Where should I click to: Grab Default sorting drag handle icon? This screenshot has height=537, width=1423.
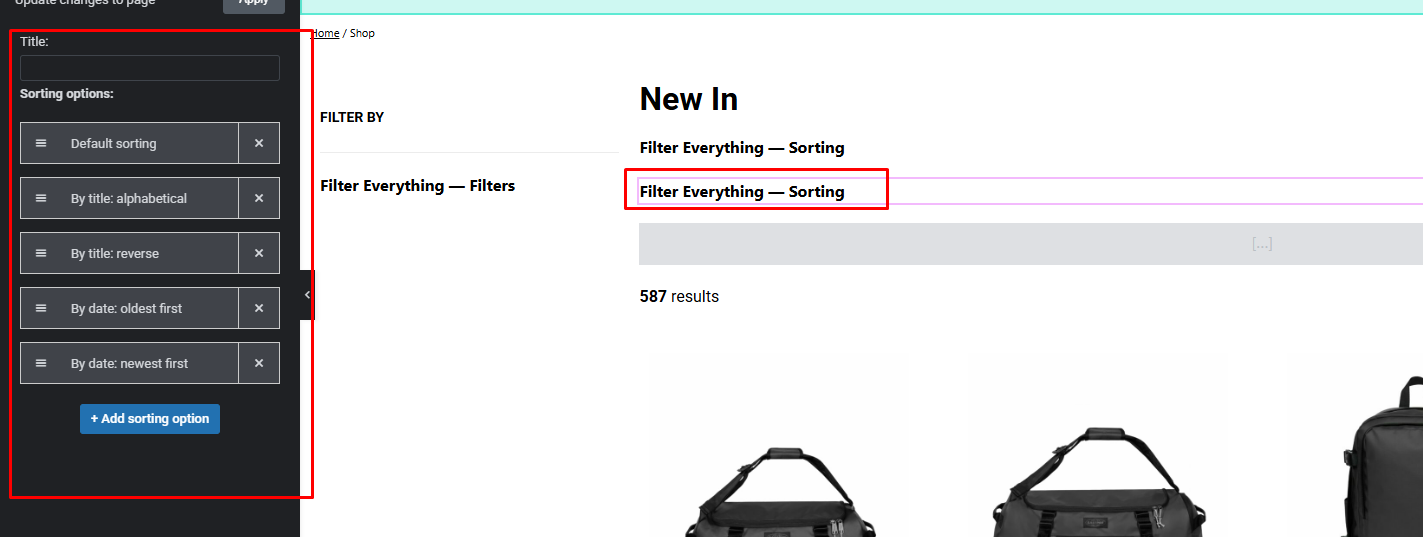click(x=41, y=143)
